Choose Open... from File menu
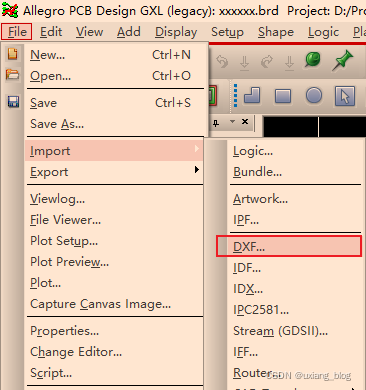366x390 pixels. (114, 76)
